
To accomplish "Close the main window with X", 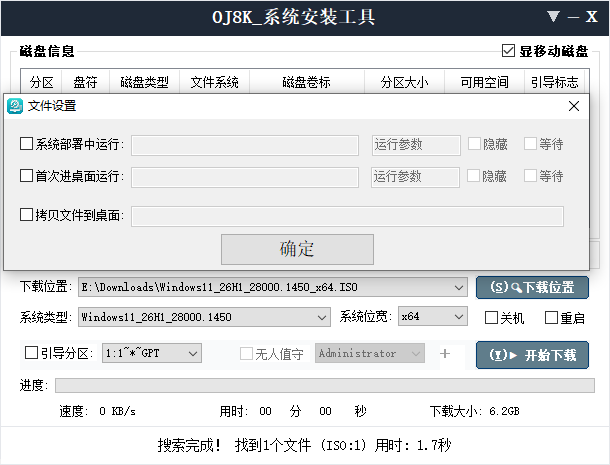I will point(591,17).
